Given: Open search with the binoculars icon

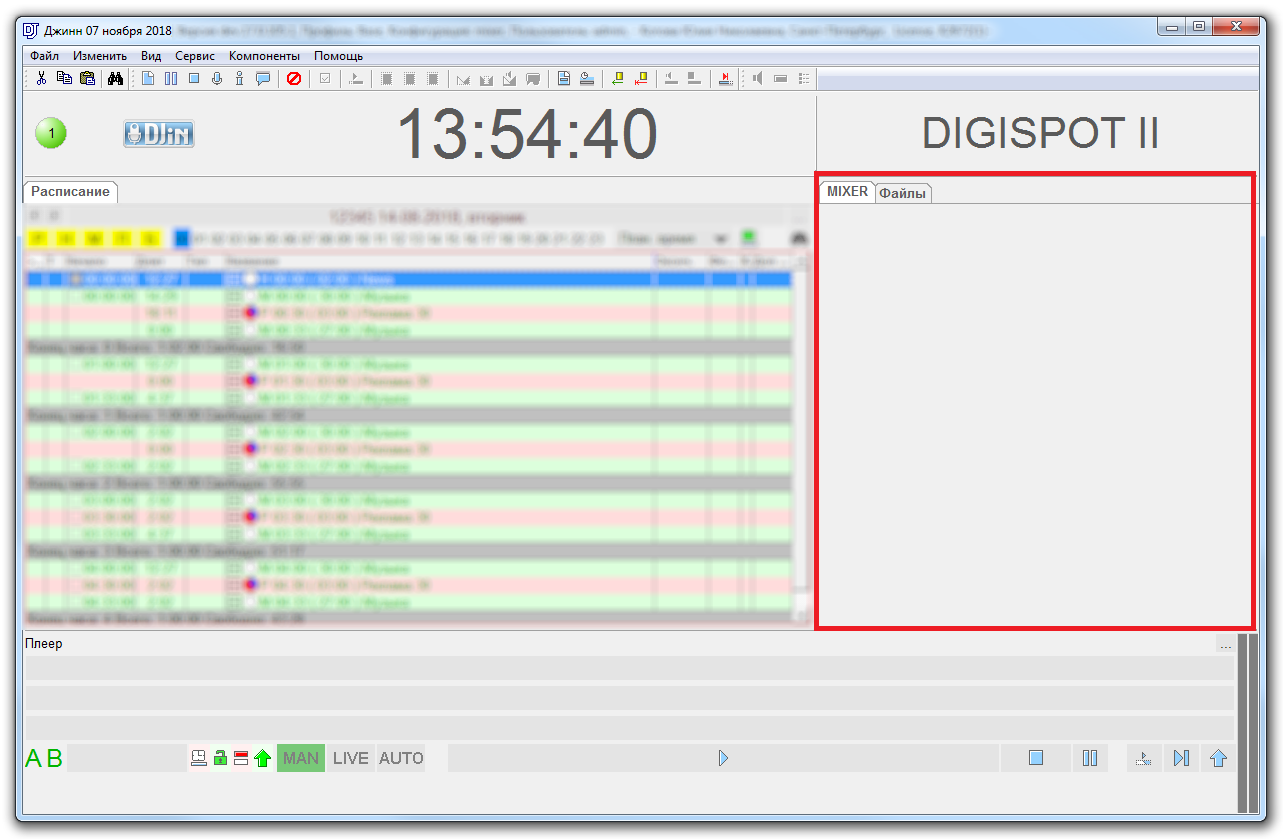Looking at the screenshot, I should click(116, 78).
